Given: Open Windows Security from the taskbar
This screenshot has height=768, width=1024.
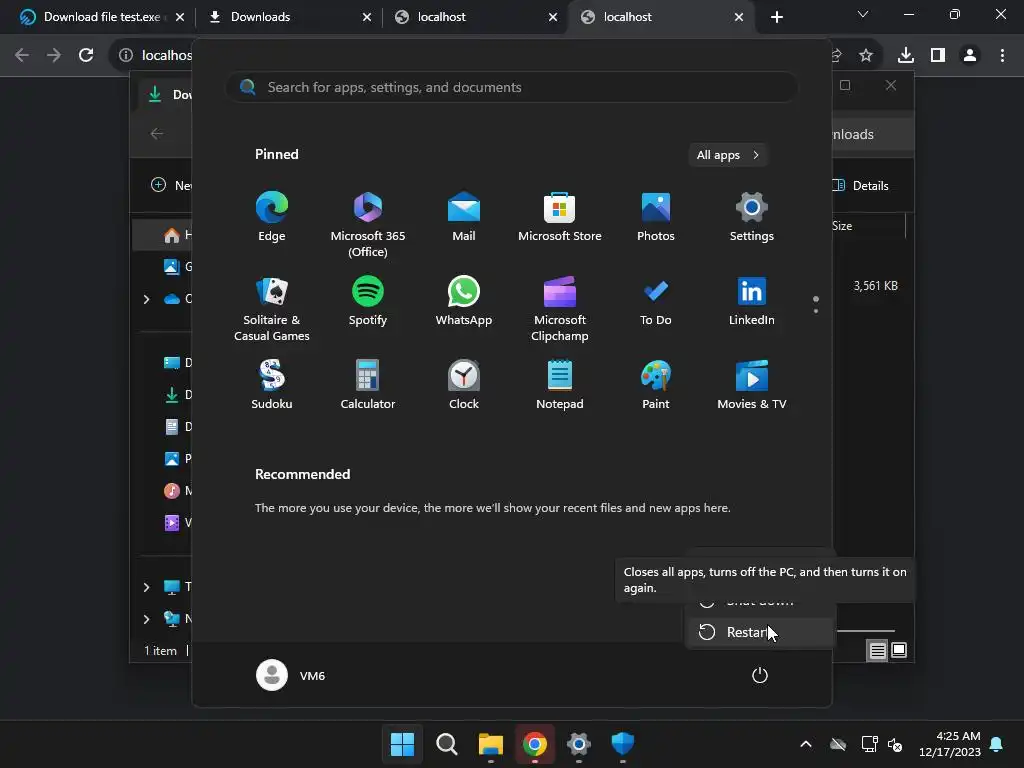Looking at the screenshot, I should (622, 743).
